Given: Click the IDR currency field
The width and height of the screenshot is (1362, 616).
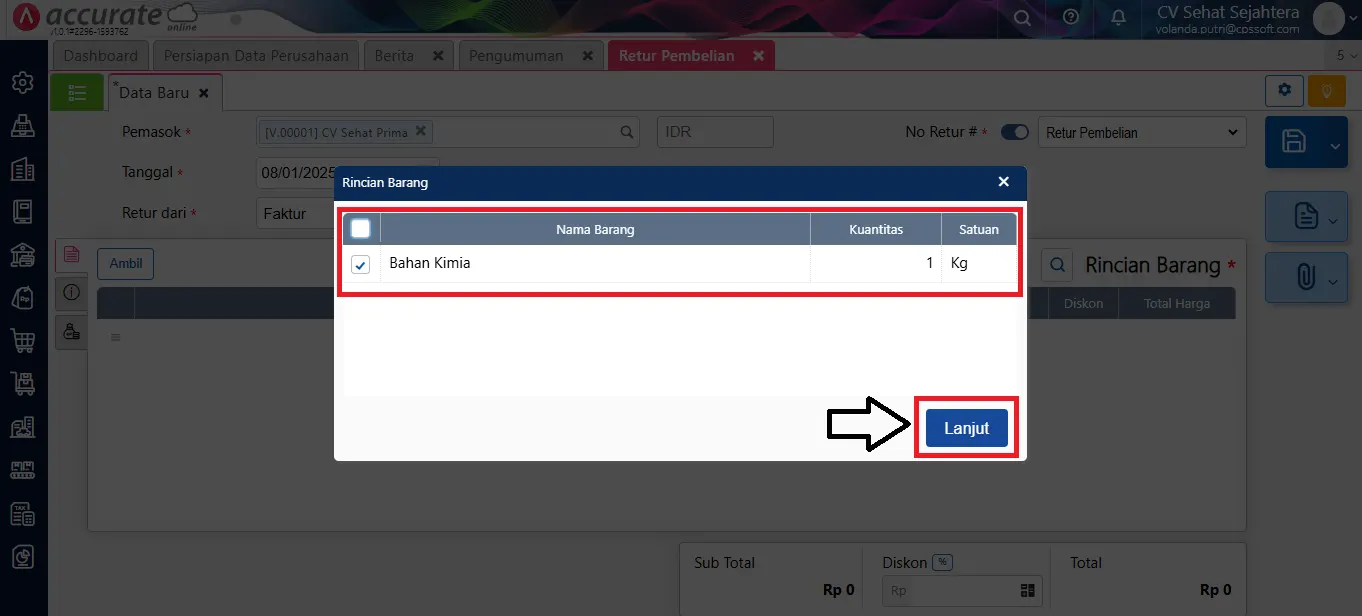Looking at the screenshot, I should coord(715,132).
